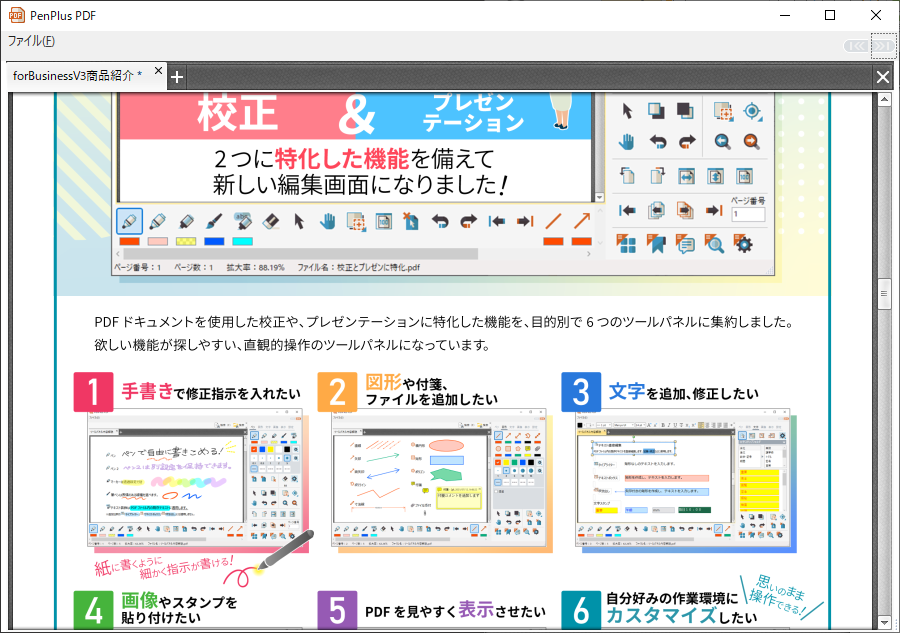900x633 pixels.
Task: Open the bookmark panel icon
Action: point(656,243)
